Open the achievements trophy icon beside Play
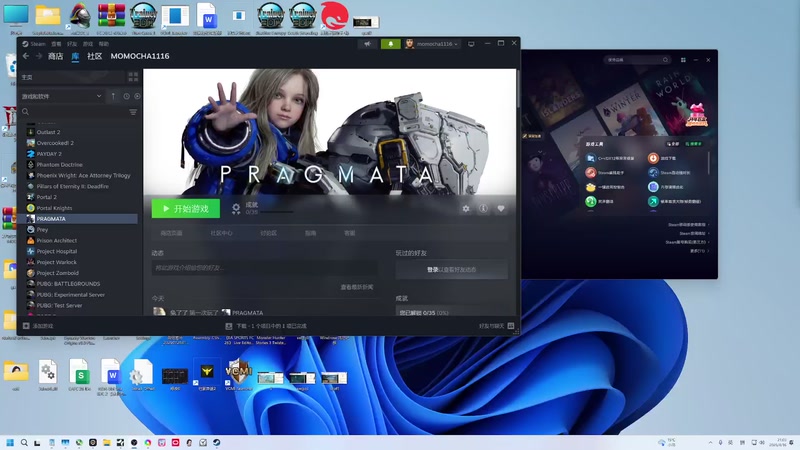This screenshot has width=800, height=450. (x=236, y=208)
